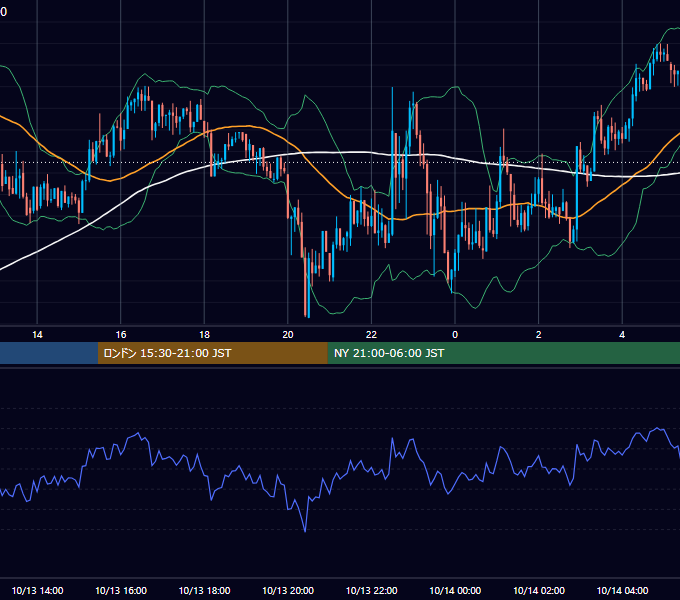Click the 10/13 22:00 date label
This screenshot has height=600, width=680.
click(371, 590)
